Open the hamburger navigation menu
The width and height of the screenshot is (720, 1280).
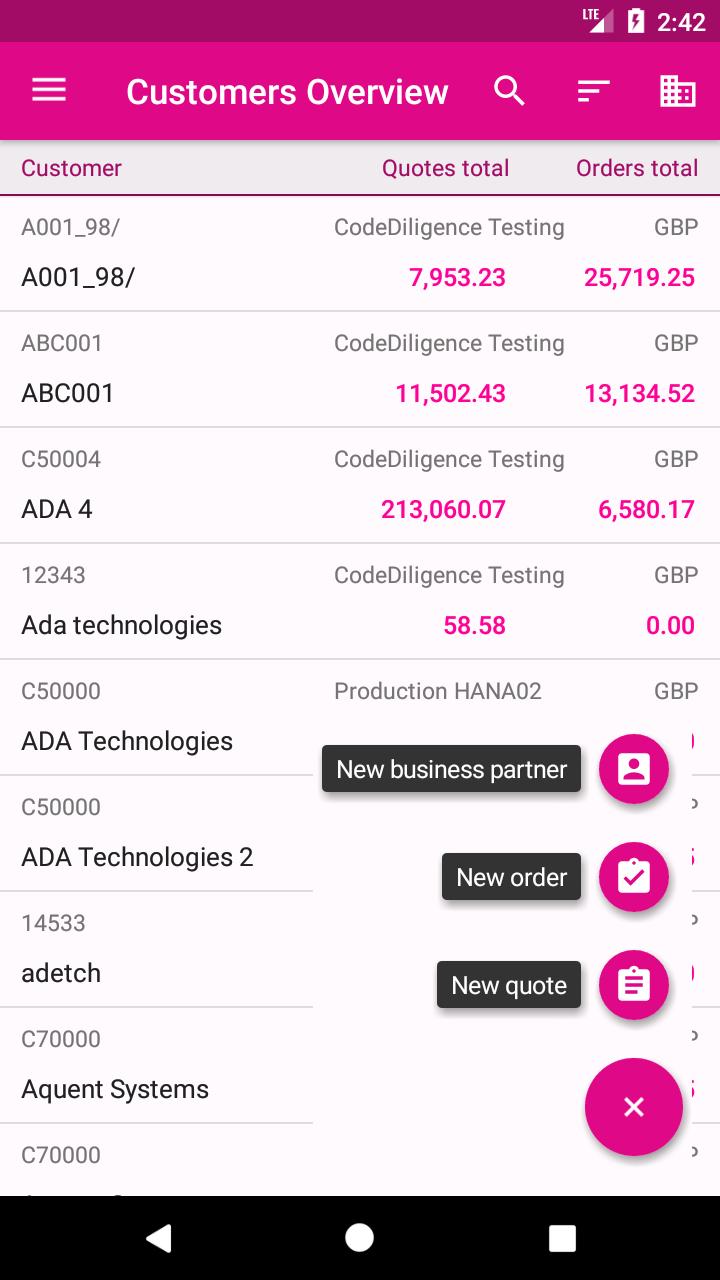click(x=49, y=91)
